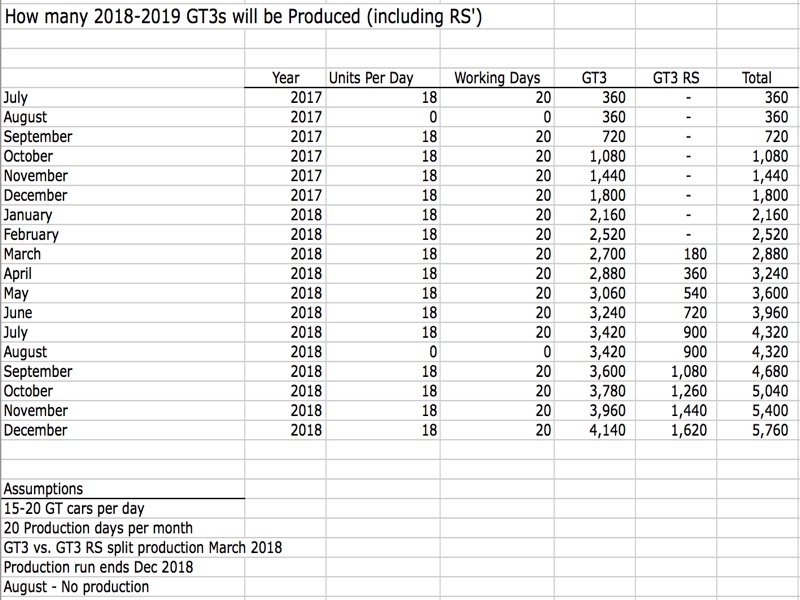
Task: Select the GT3 cell '4,140'
Action: pos(608,430)
